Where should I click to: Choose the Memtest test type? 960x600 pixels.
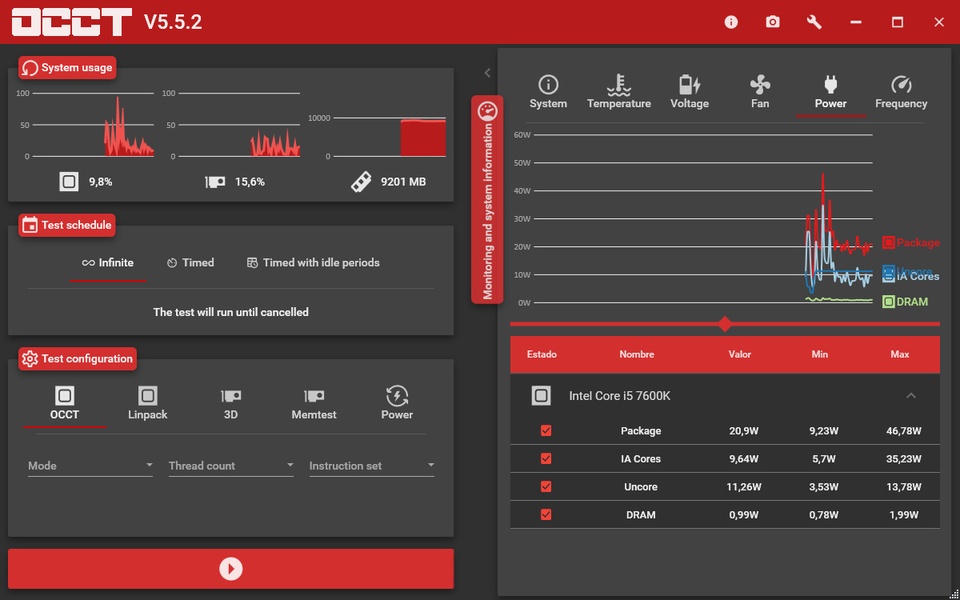pyautogui.click(x=314, y=403)
